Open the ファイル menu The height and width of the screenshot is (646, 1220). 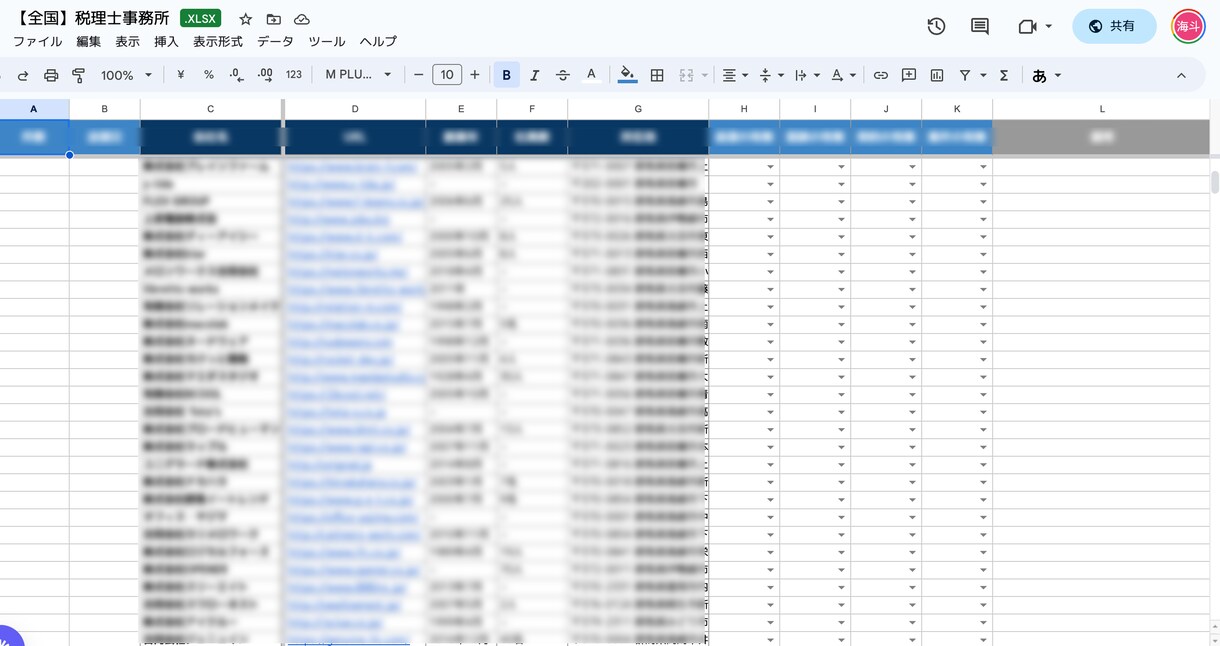pyautogui.click(x=37, y=42)
